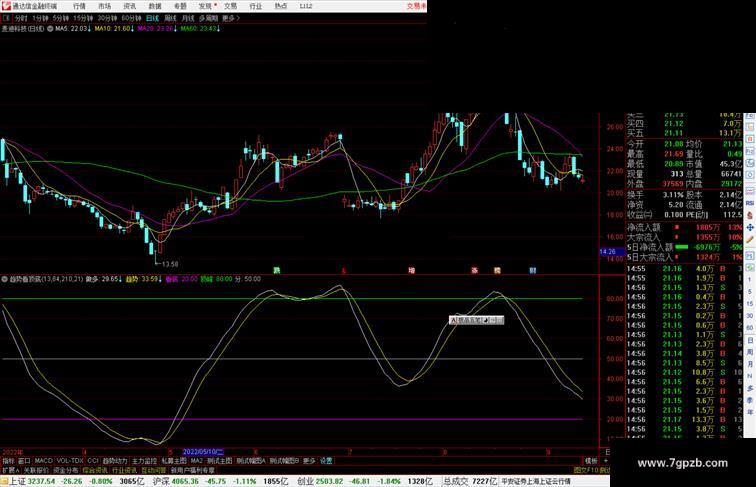The image size is (756, 487).
Task: Select the 15分钟 period
Action: tap(82, 18)
